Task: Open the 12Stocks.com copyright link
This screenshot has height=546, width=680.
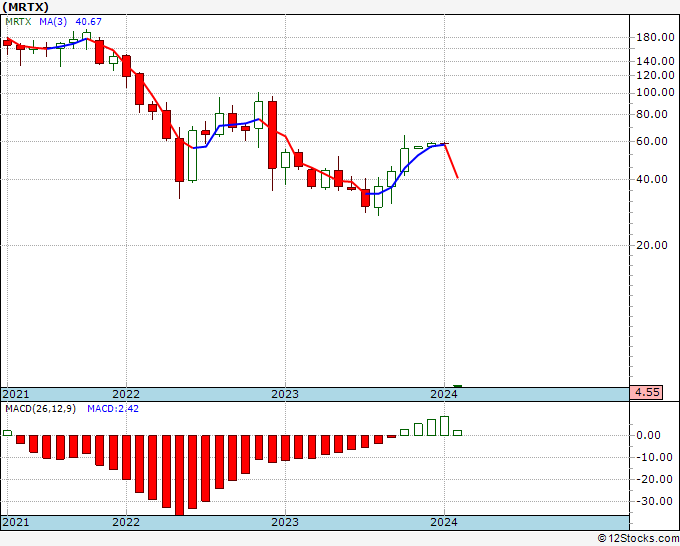Action: (x=638, y=539)
